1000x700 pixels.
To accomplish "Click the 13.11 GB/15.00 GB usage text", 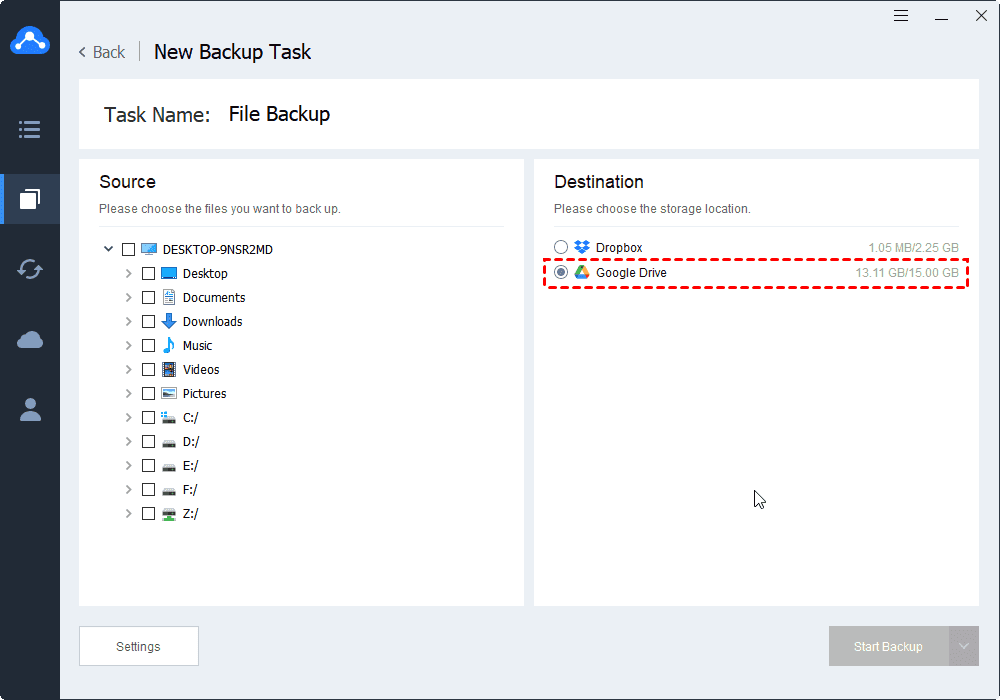I will click(907, 272).
